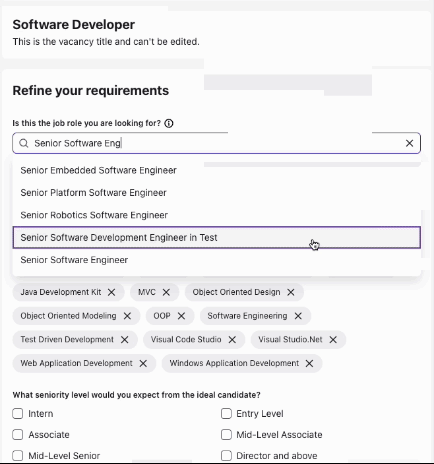
Task: Check the Director and above checkbox
Action: (x=226, y=456)
